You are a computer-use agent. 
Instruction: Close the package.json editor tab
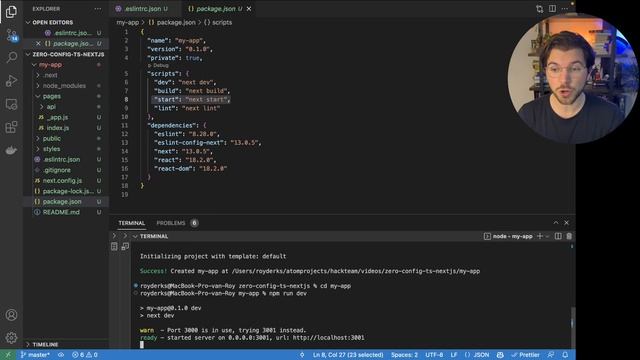click(x=249, y=9)
